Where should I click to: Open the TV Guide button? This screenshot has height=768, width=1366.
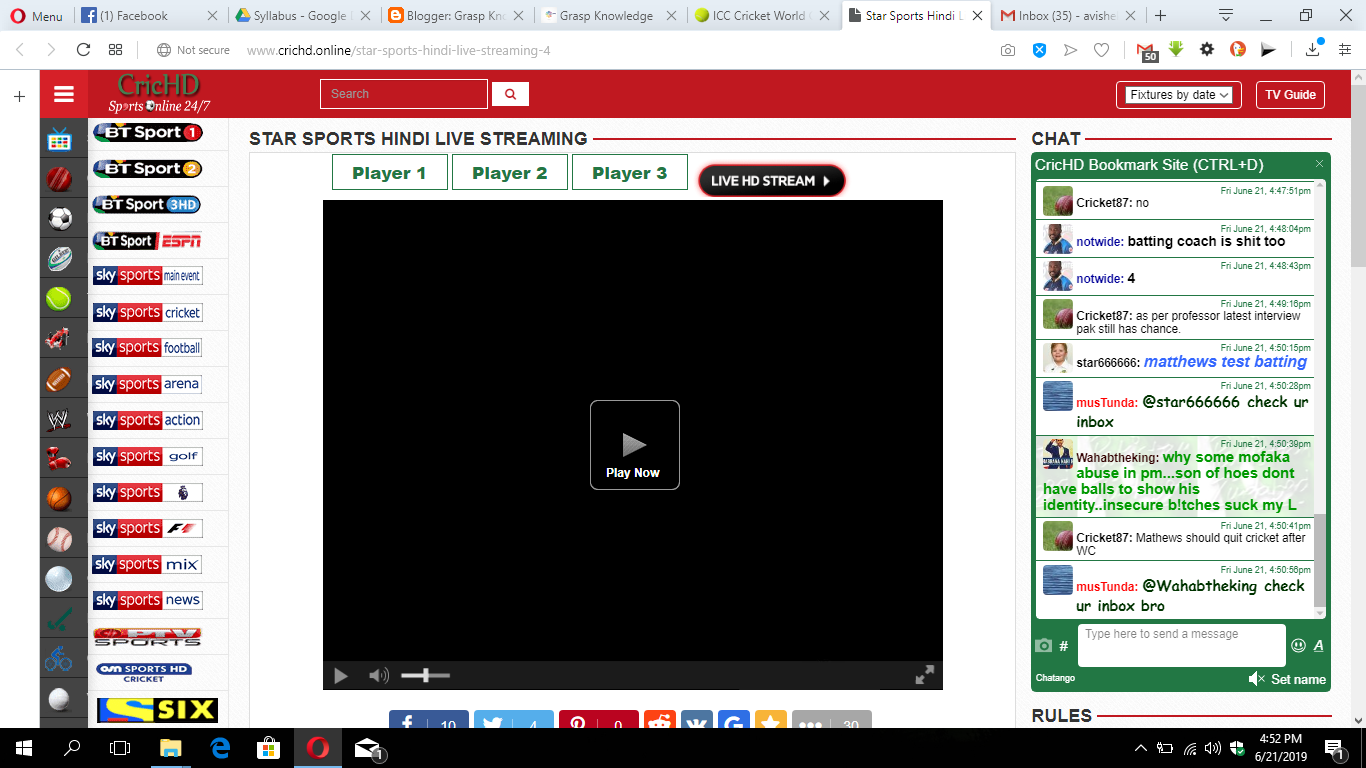[x=1290, y=94]
